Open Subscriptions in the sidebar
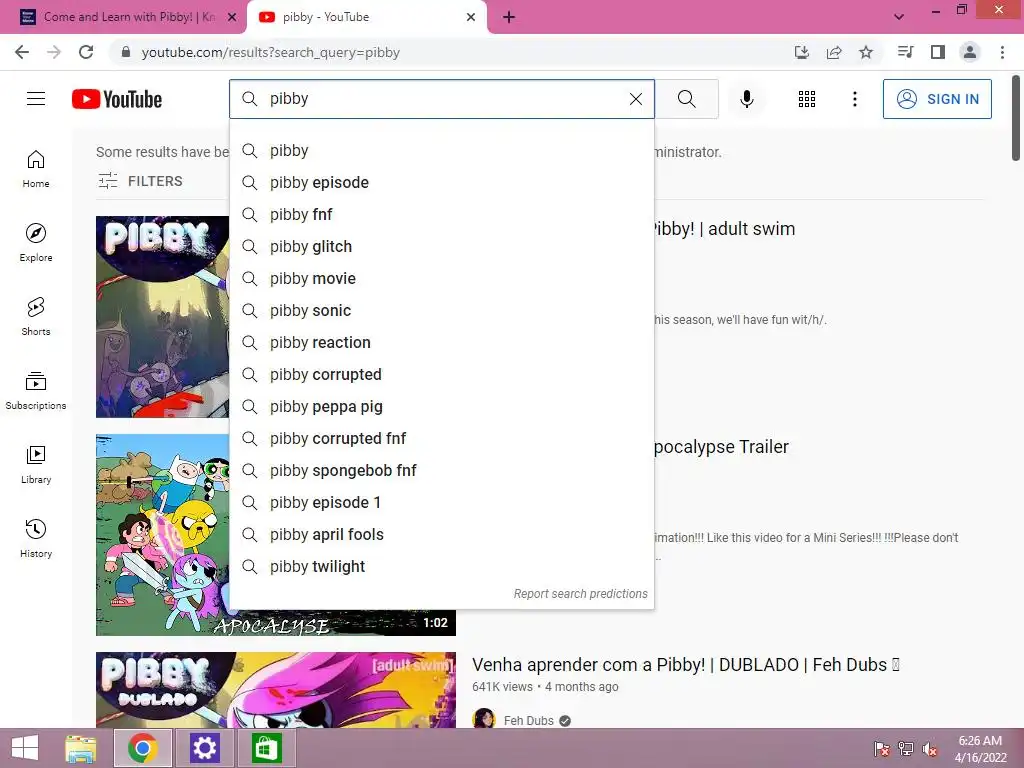The image size is (1024, 768). 36,391
